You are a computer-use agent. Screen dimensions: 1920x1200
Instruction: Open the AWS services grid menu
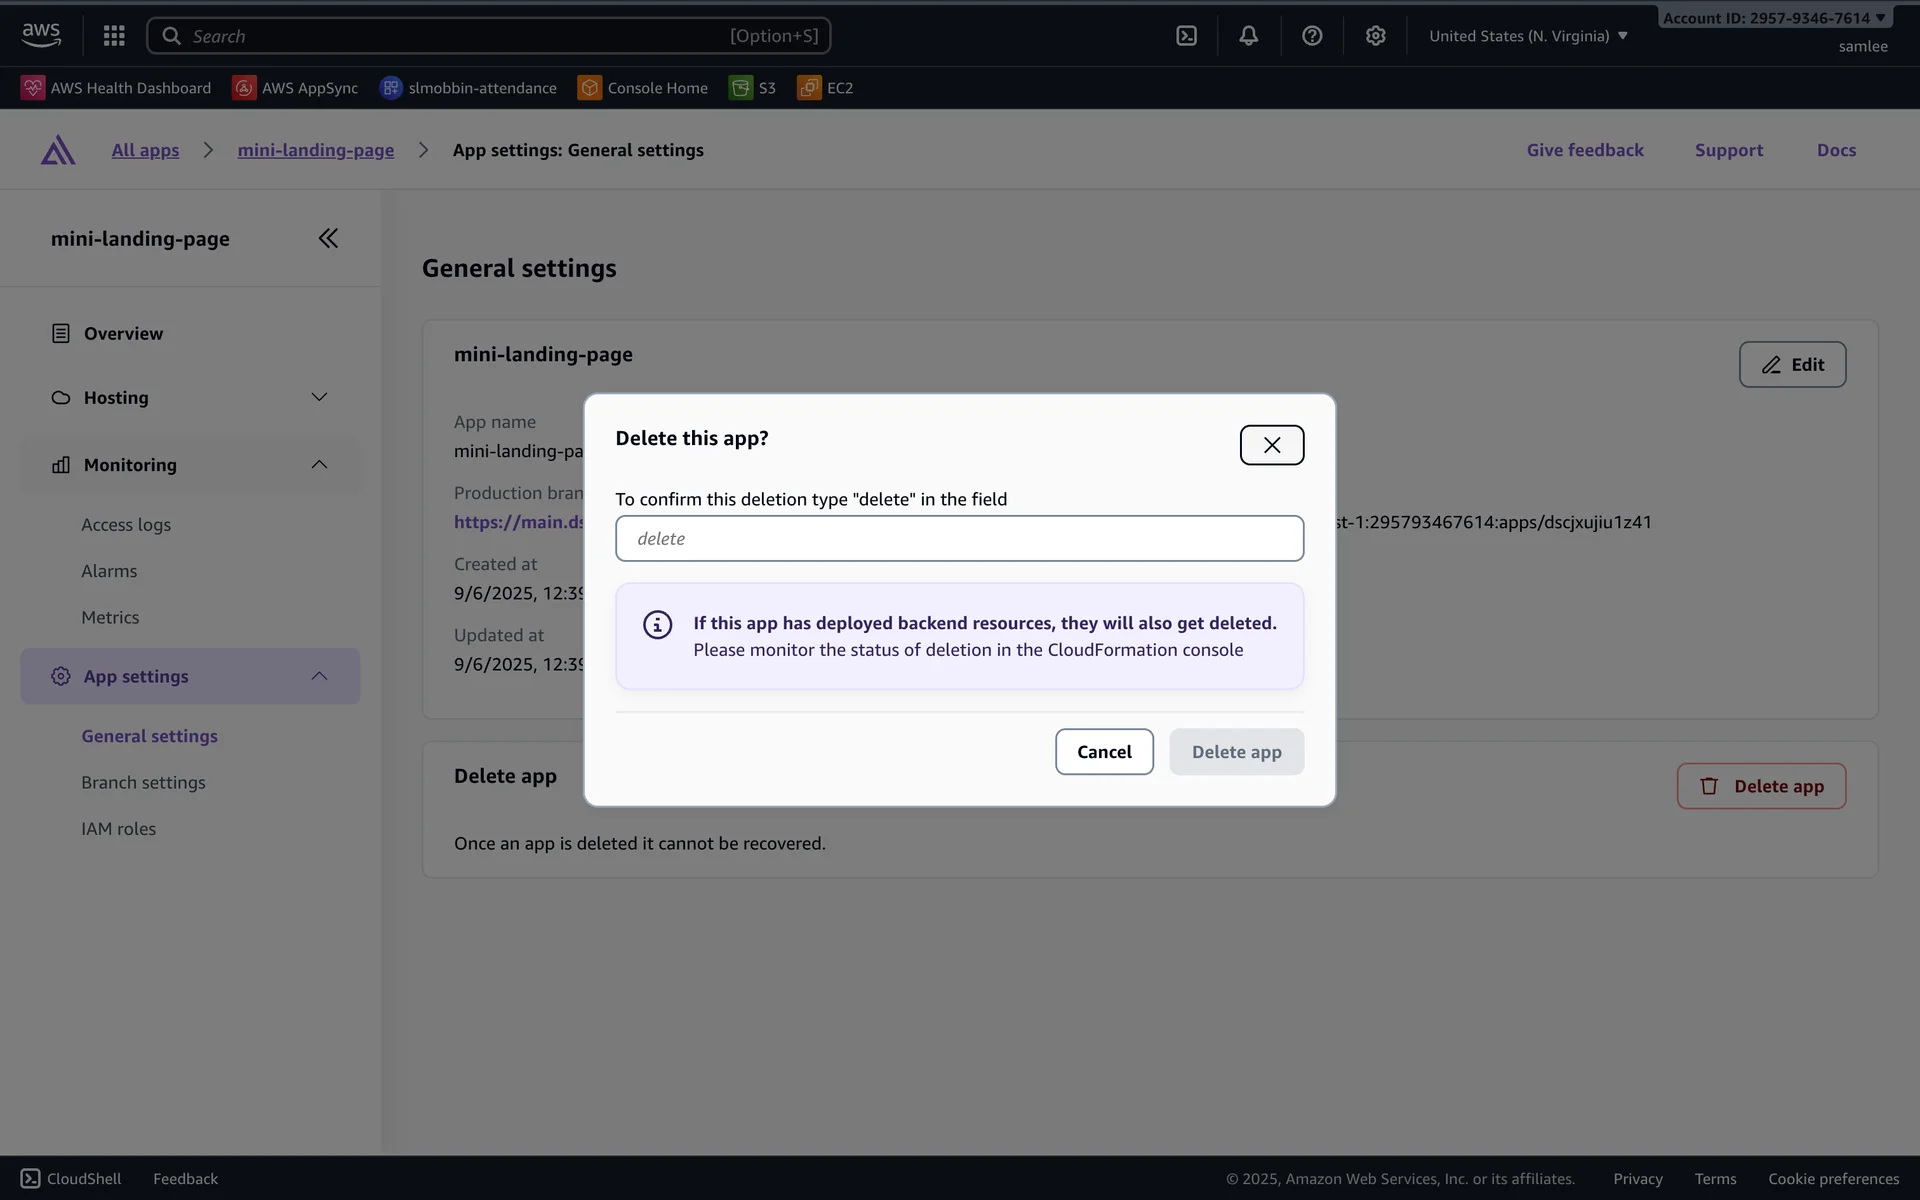[114, 36]
